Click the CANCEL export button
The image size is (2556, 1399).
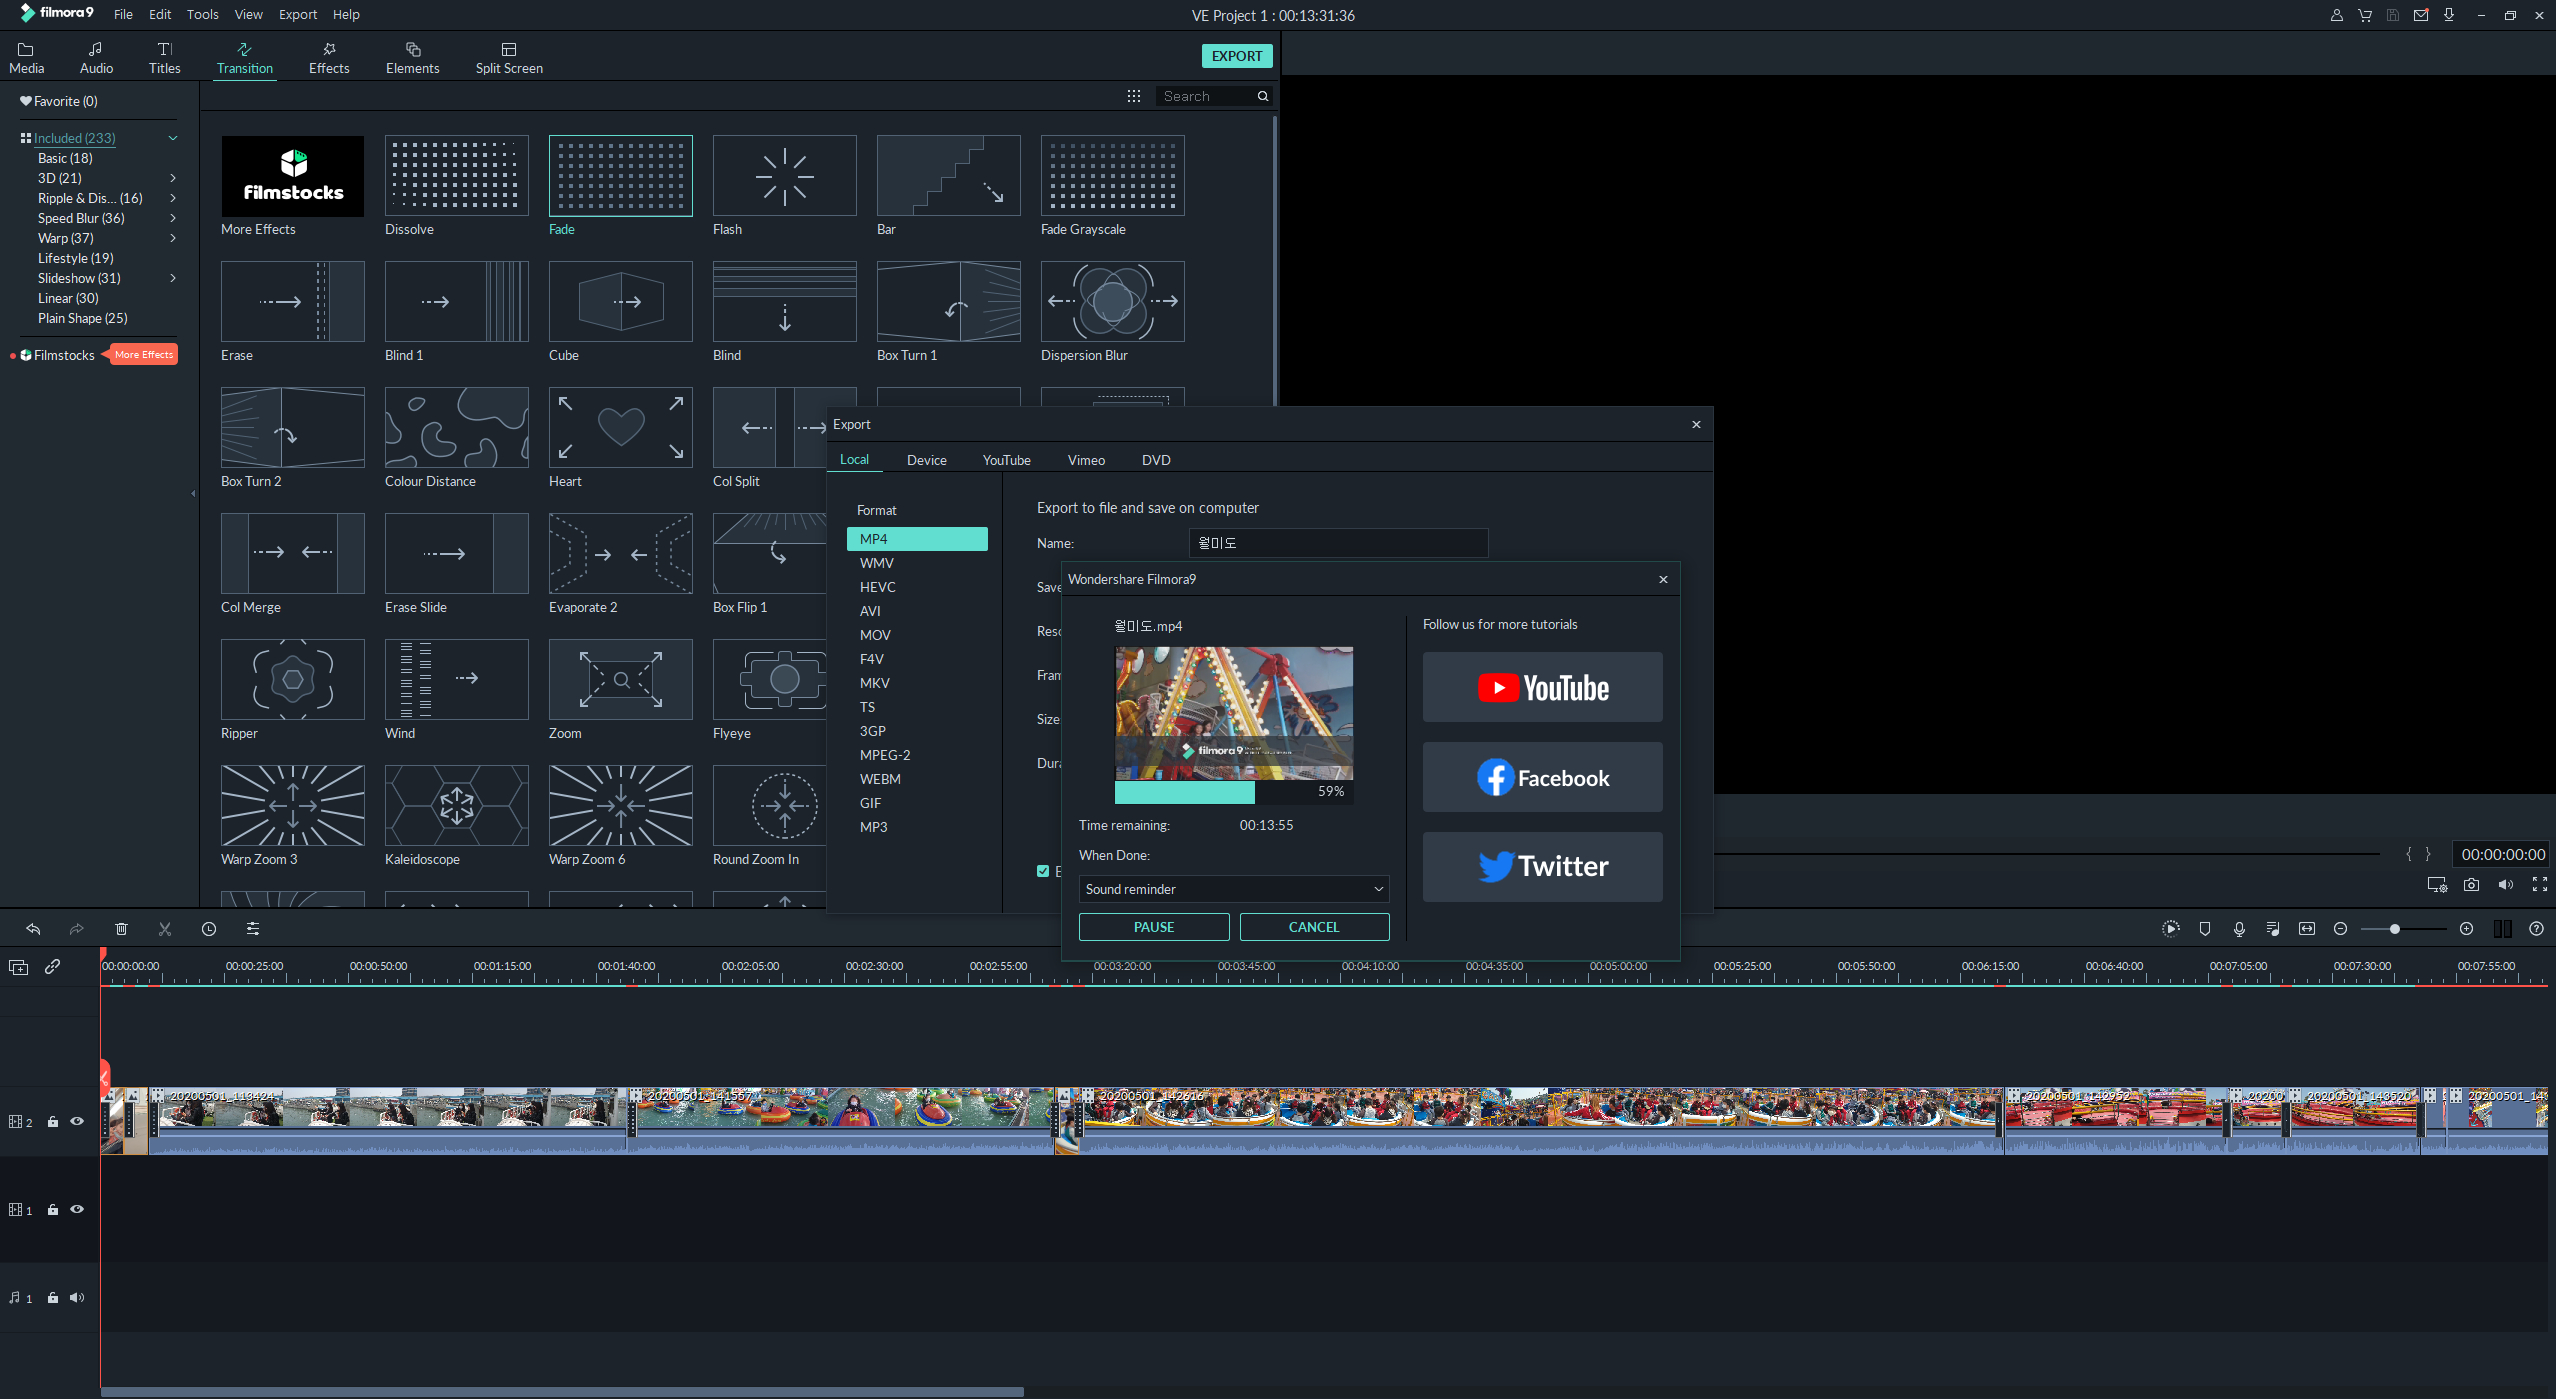point(1313,927)
